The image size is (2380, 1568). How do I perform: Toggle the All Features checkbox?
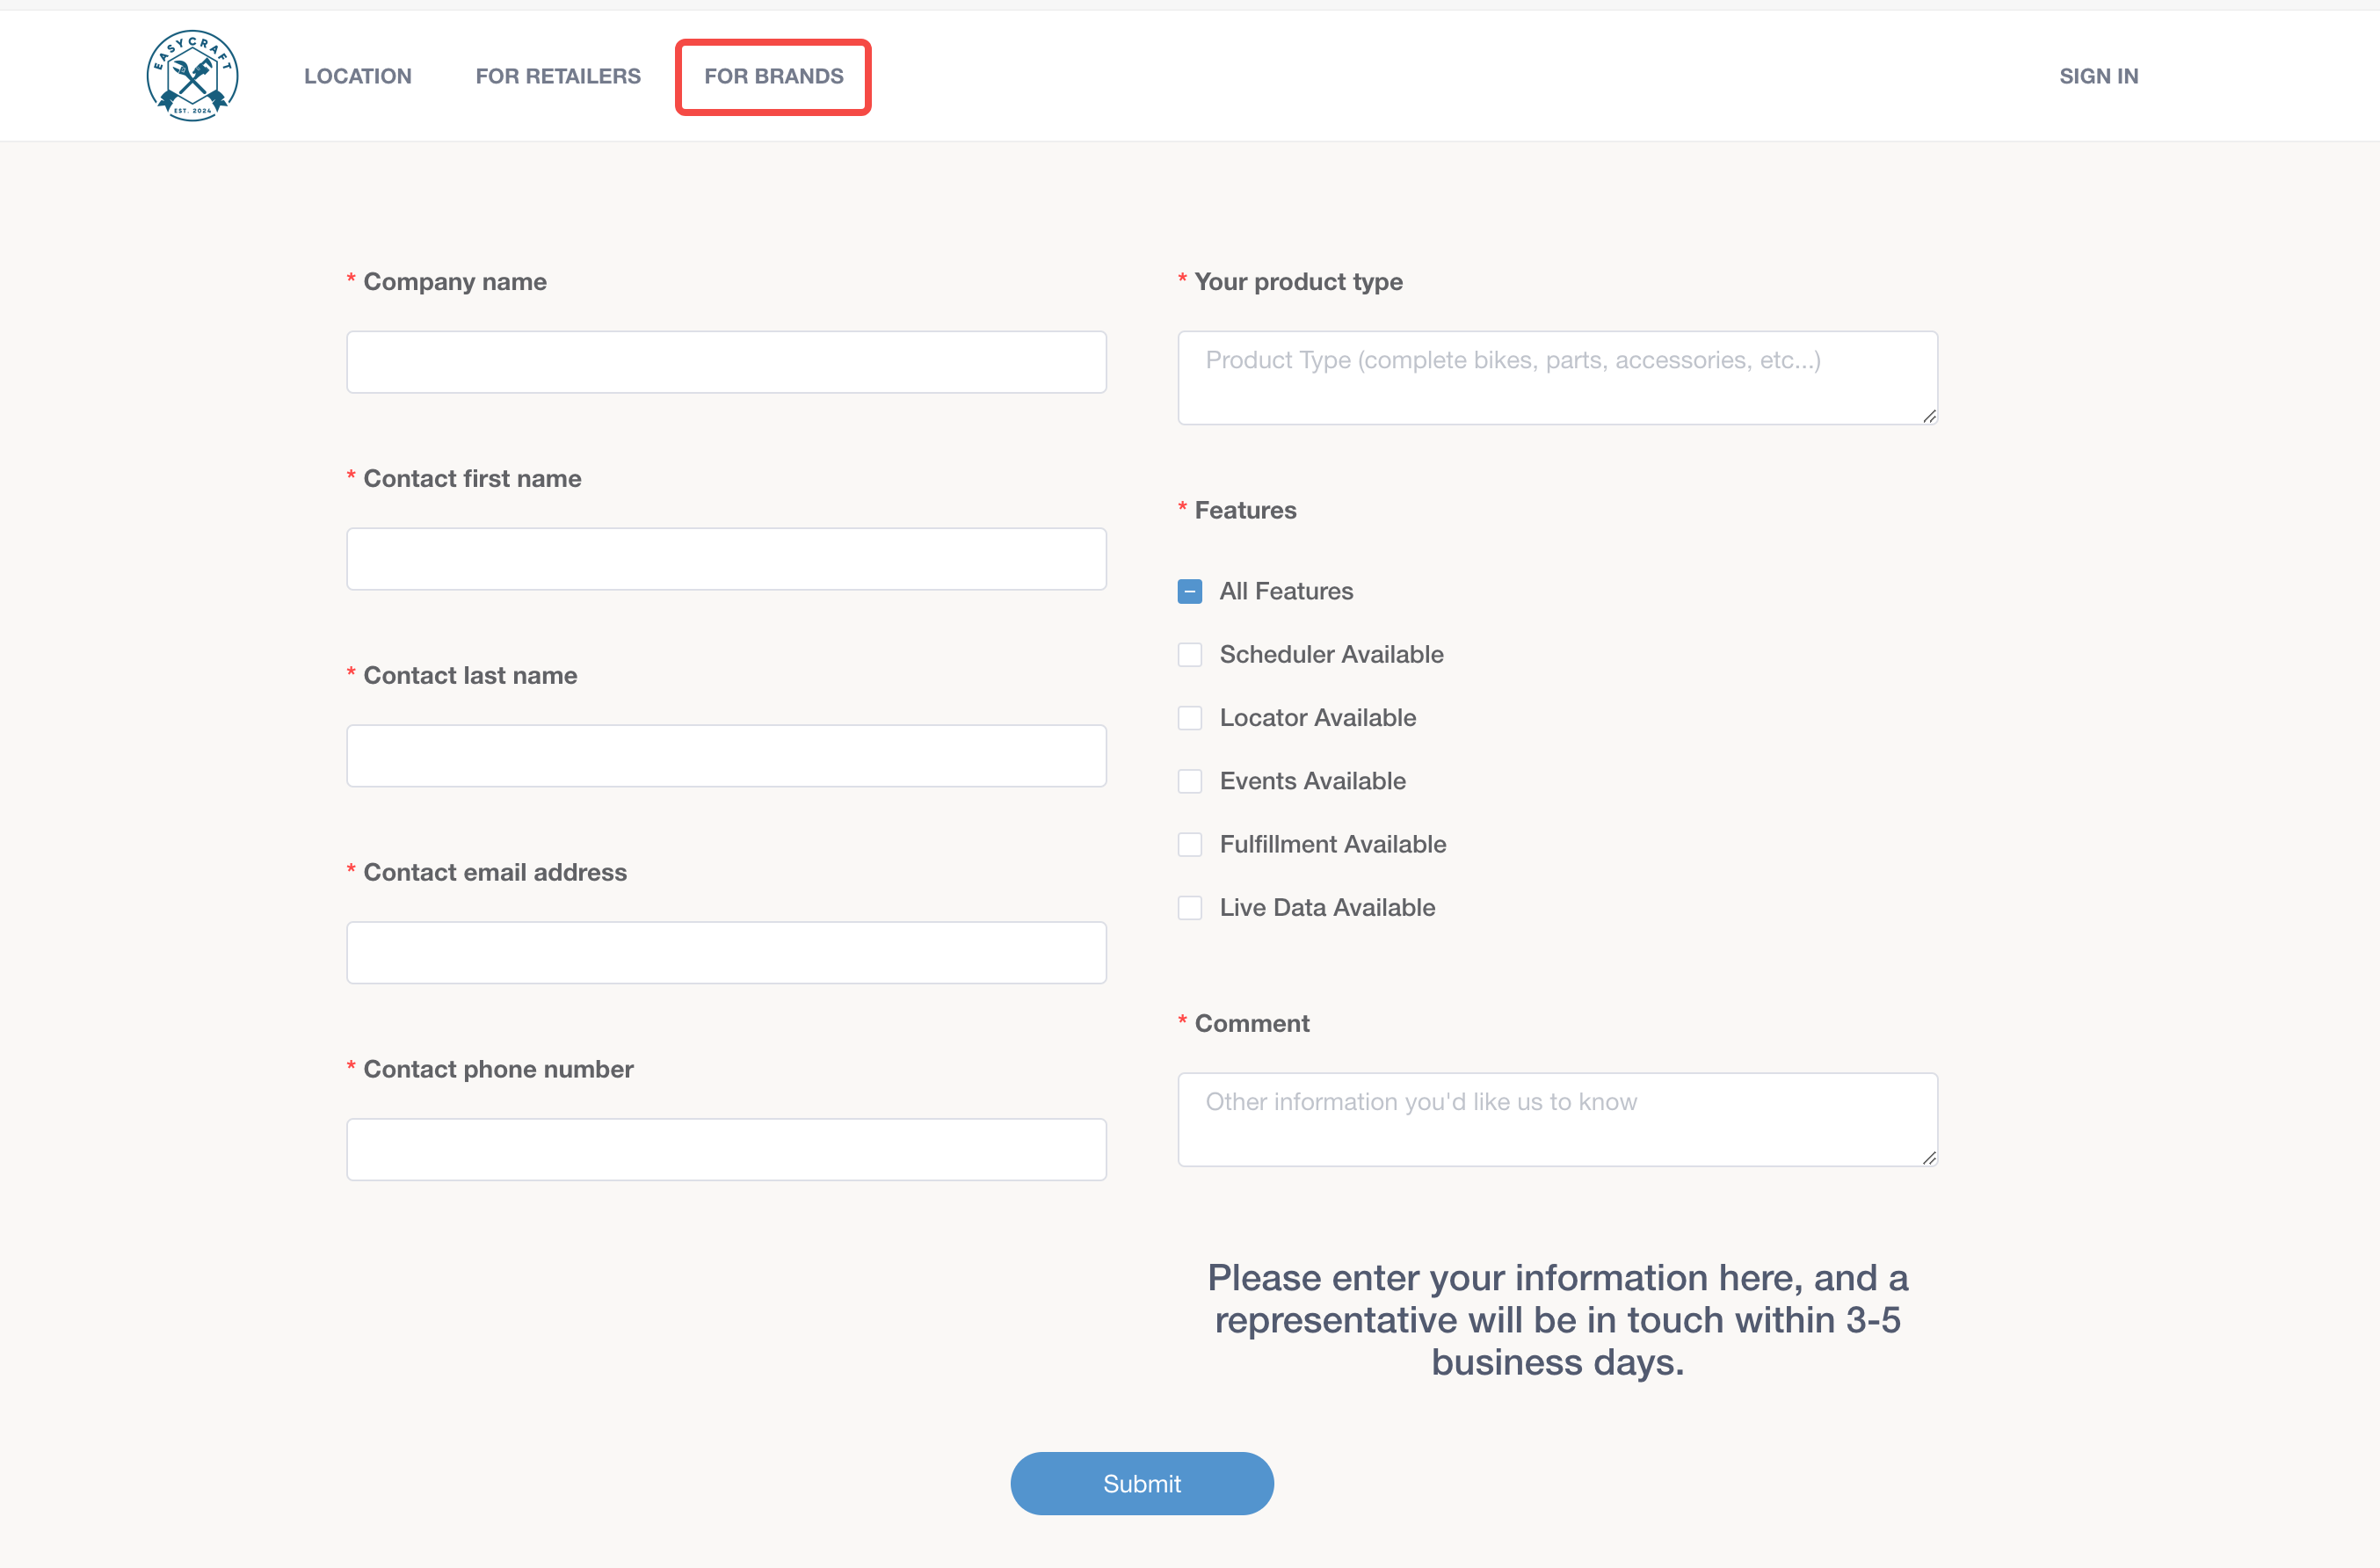pos(1190,592)
